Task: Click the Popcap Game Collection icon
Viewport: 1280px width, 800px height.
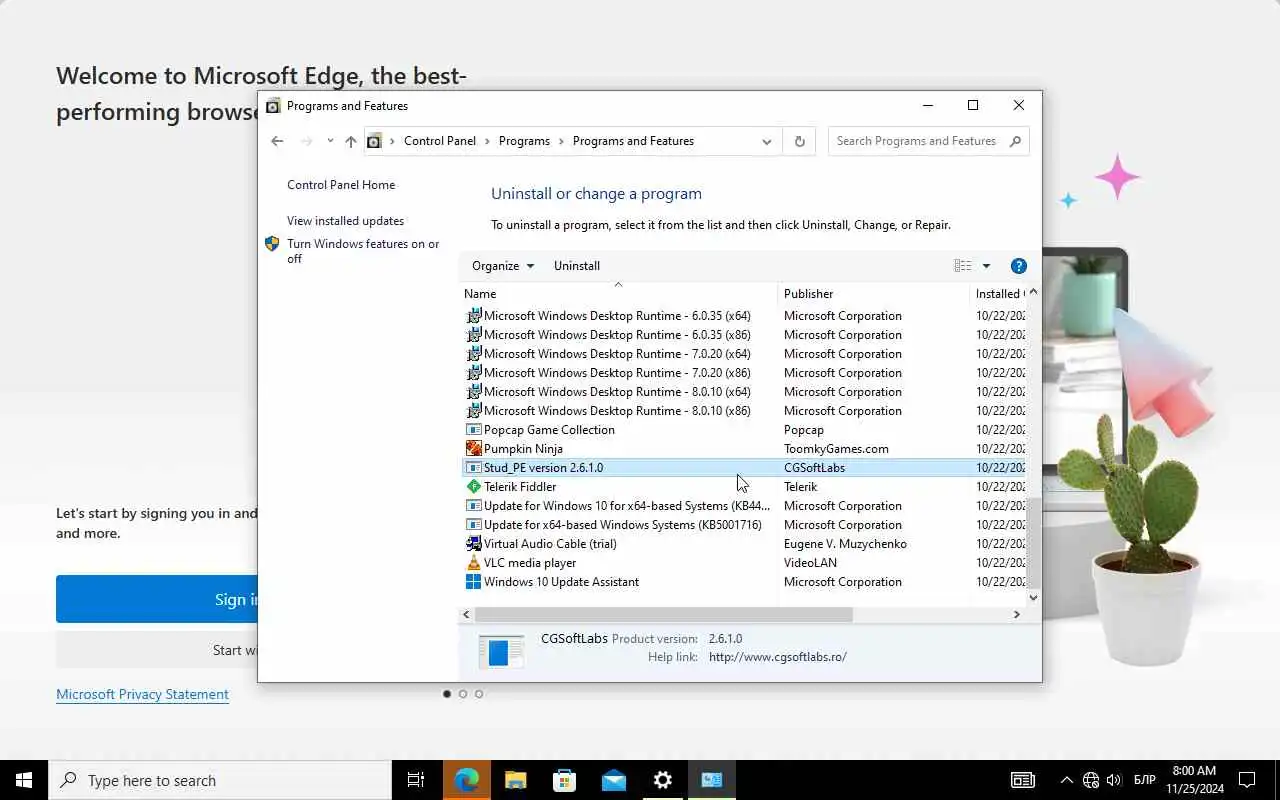Action: pyautogui.click(x=474, y=430)
